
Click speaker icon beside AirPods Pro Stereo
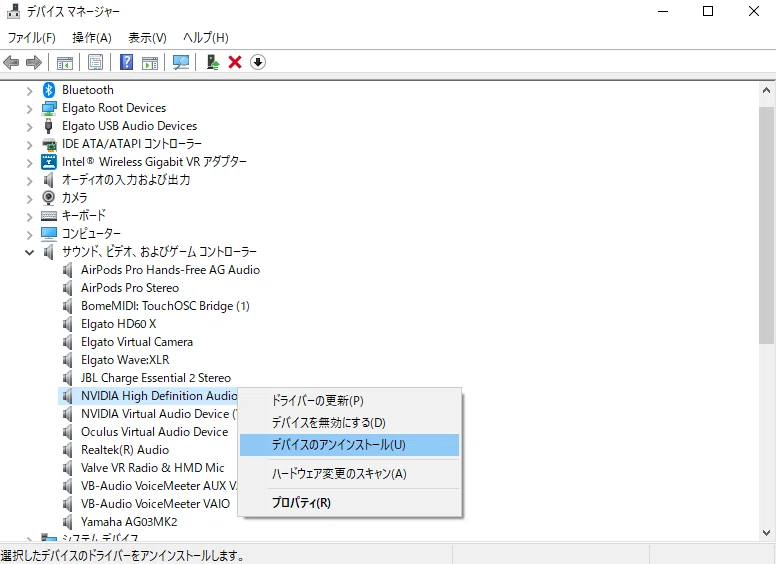68,288
